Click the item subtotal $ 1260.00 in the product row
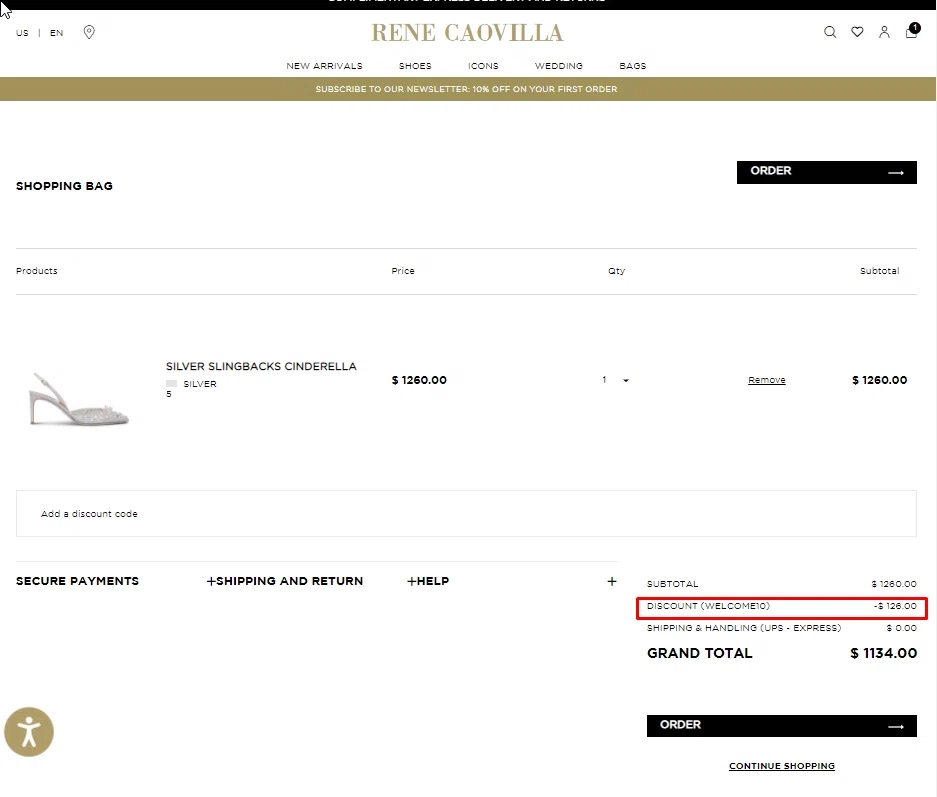The width and height of the screenshot is (937, 797). click(x=880, y=380)
